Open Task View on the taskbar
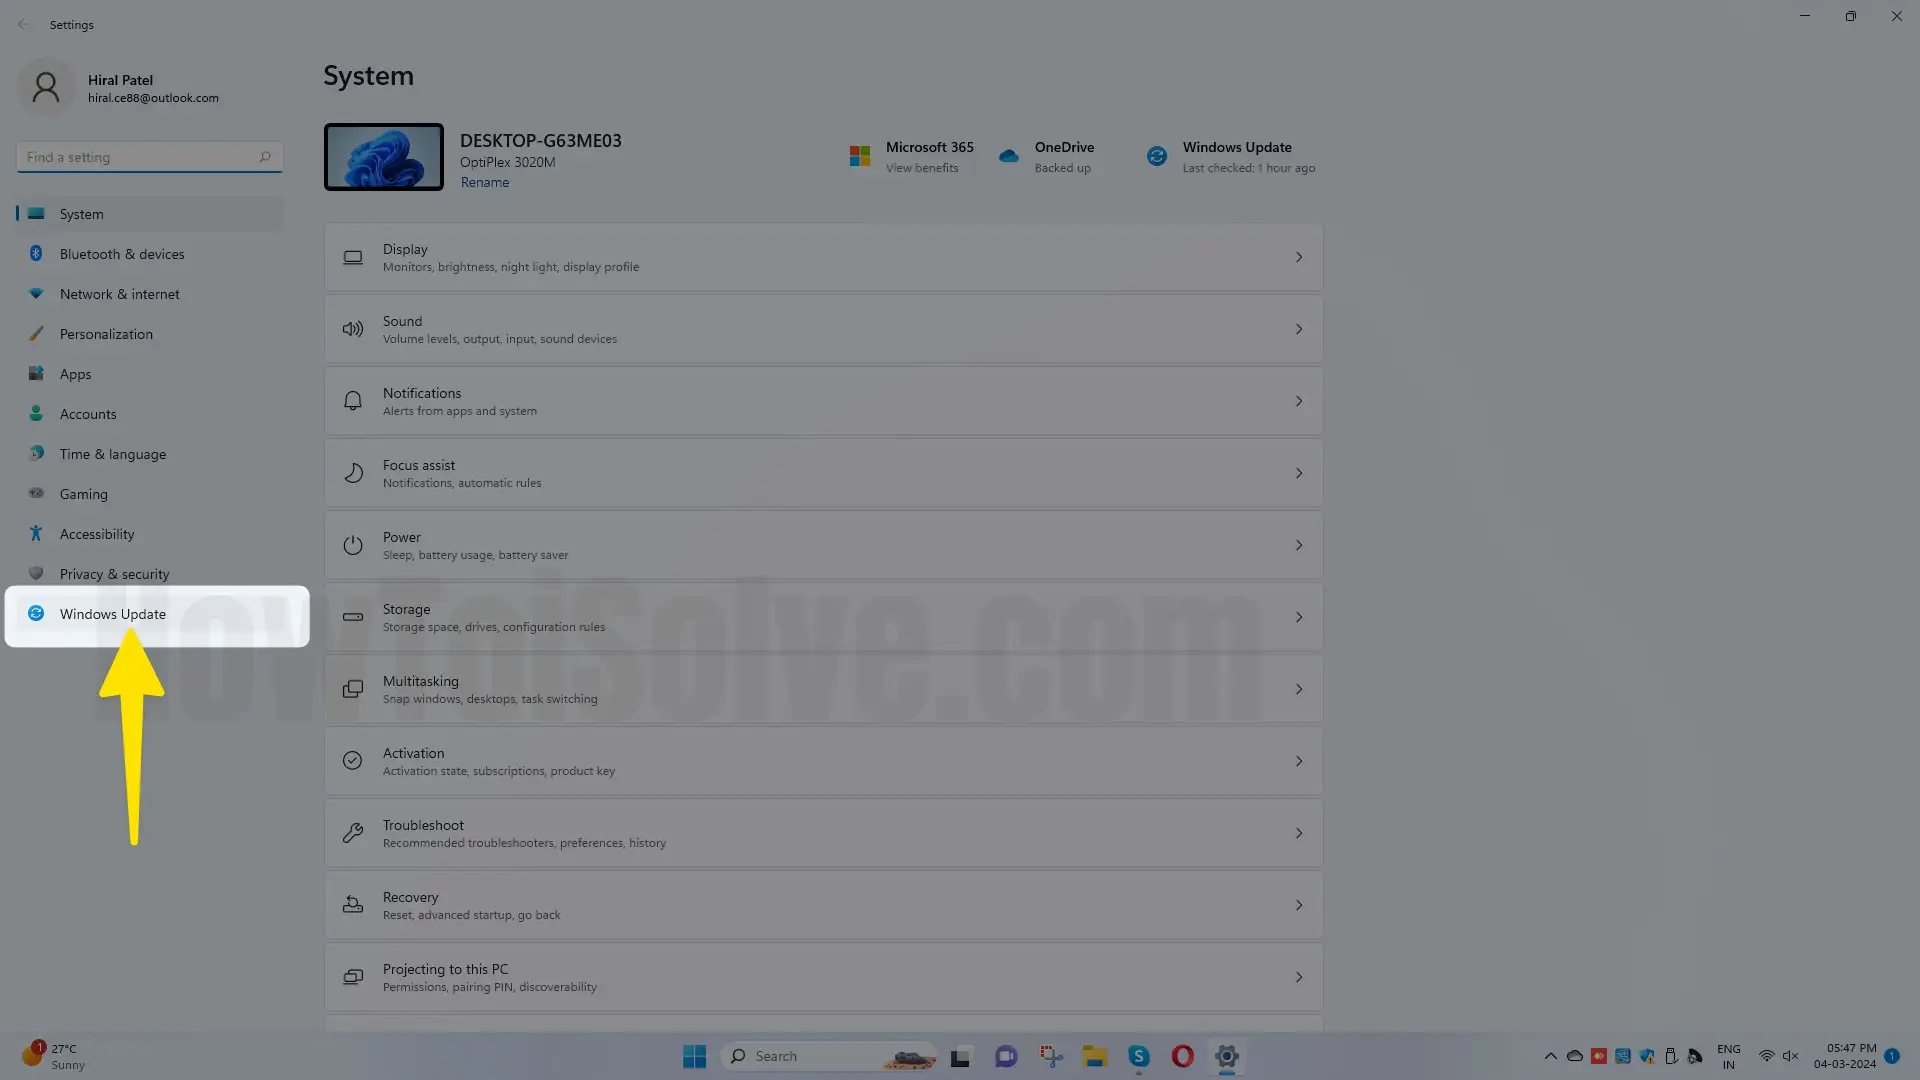 pos(961,1056)
